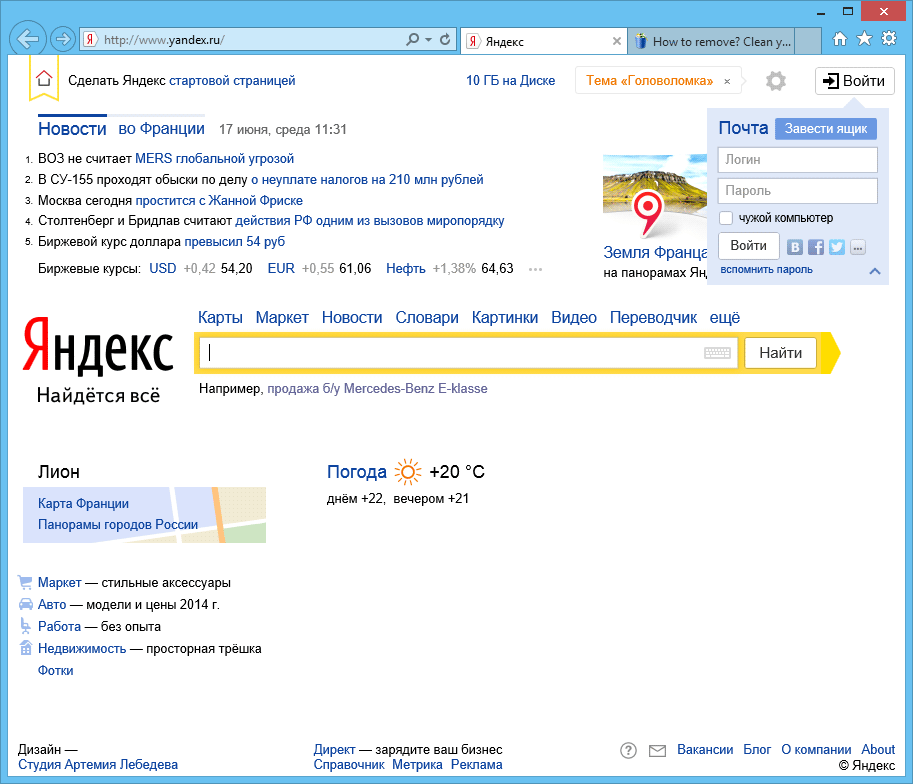Open Словари service link
The image size is (913, 784).
[427, 317]
